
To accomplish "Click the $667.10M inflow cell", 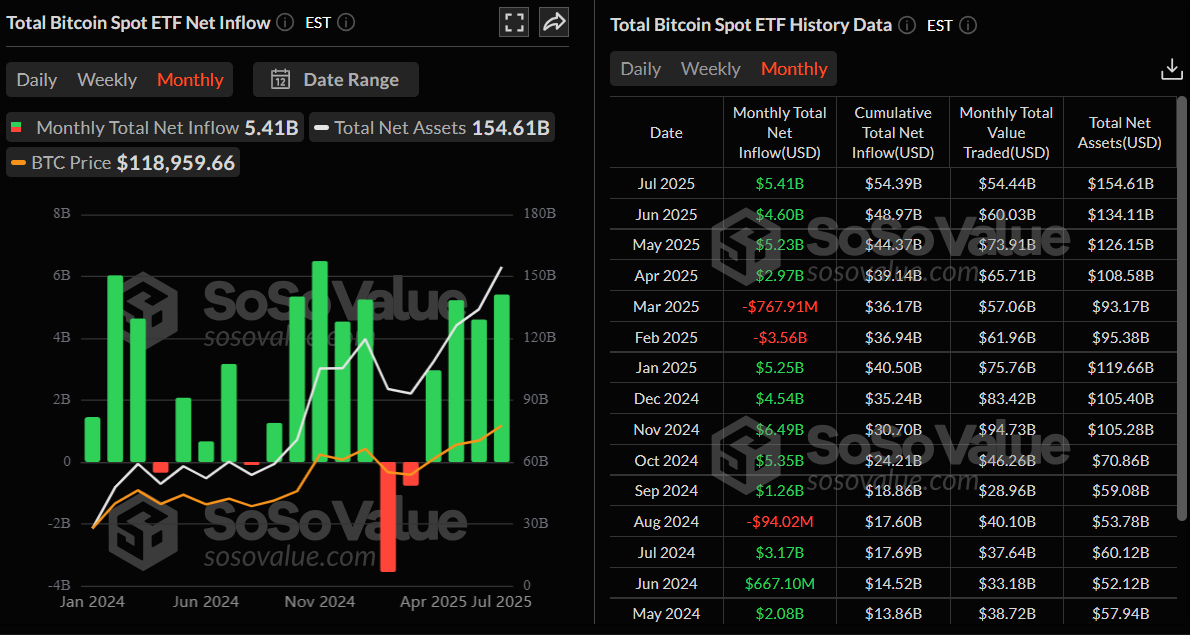I will click(779, 583).
